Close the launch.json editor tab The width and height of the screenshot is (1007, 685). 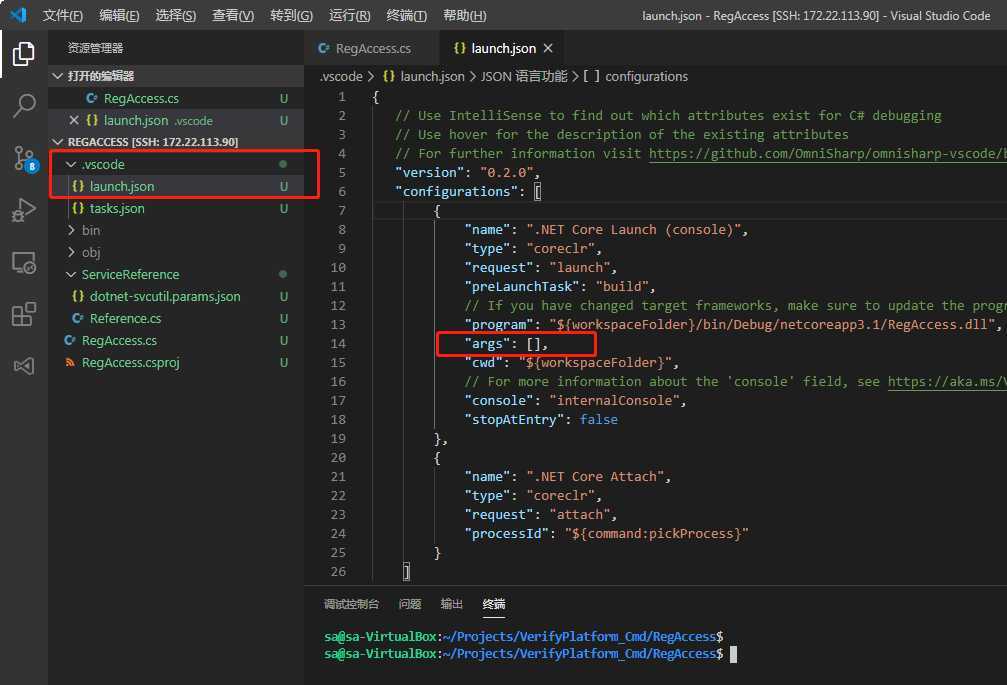[x=548, y=48]
